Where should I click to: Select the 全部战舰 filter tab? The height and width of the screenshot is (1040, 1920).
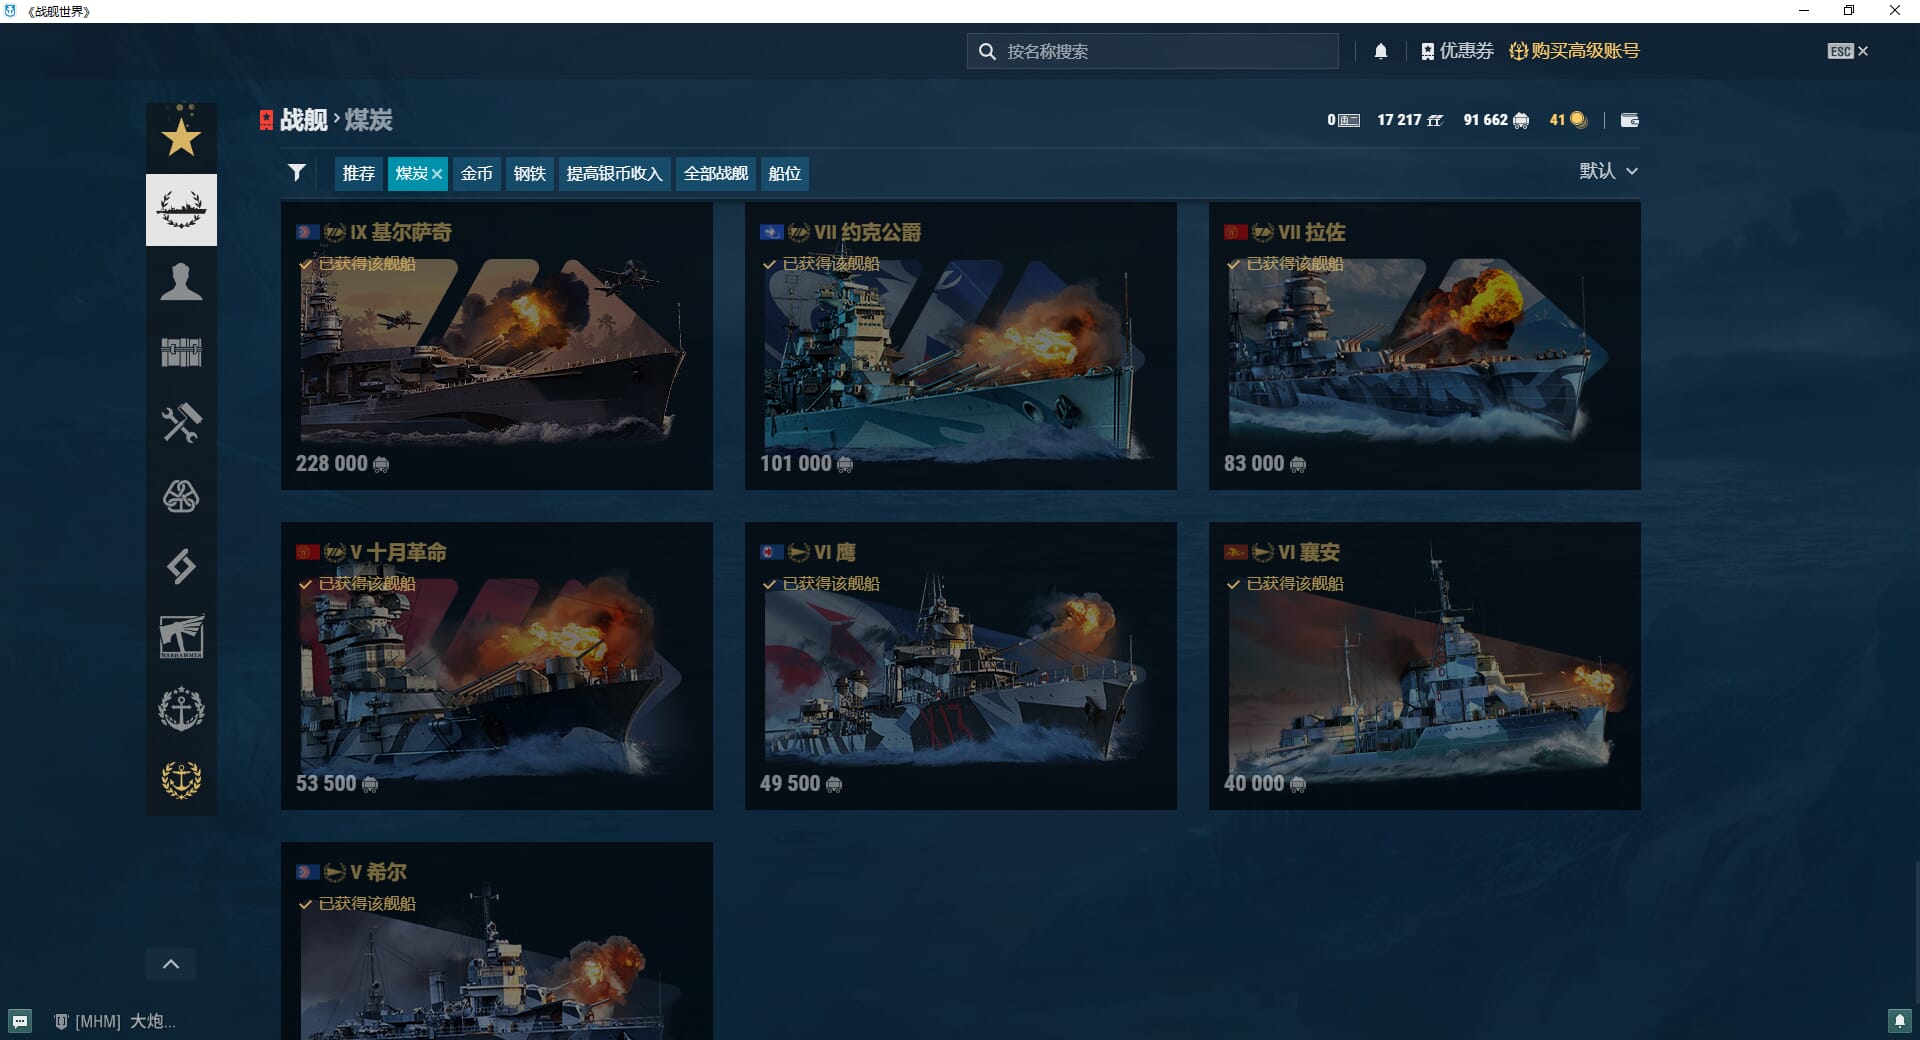715,174
